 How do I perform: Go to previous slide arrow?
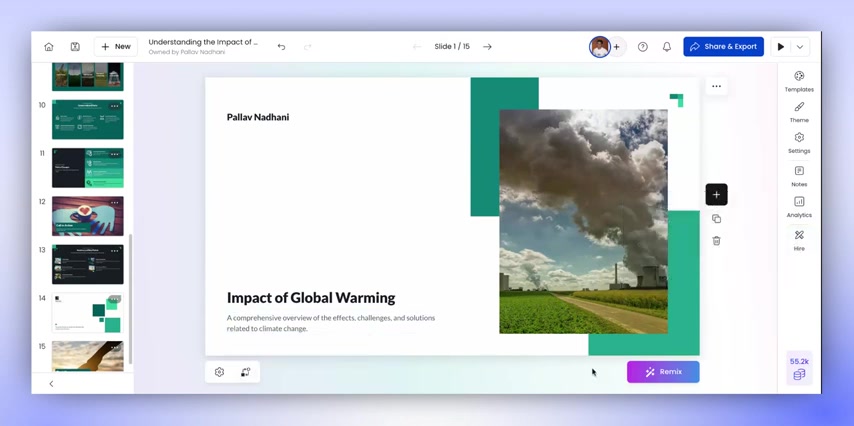tap(417, 47)
